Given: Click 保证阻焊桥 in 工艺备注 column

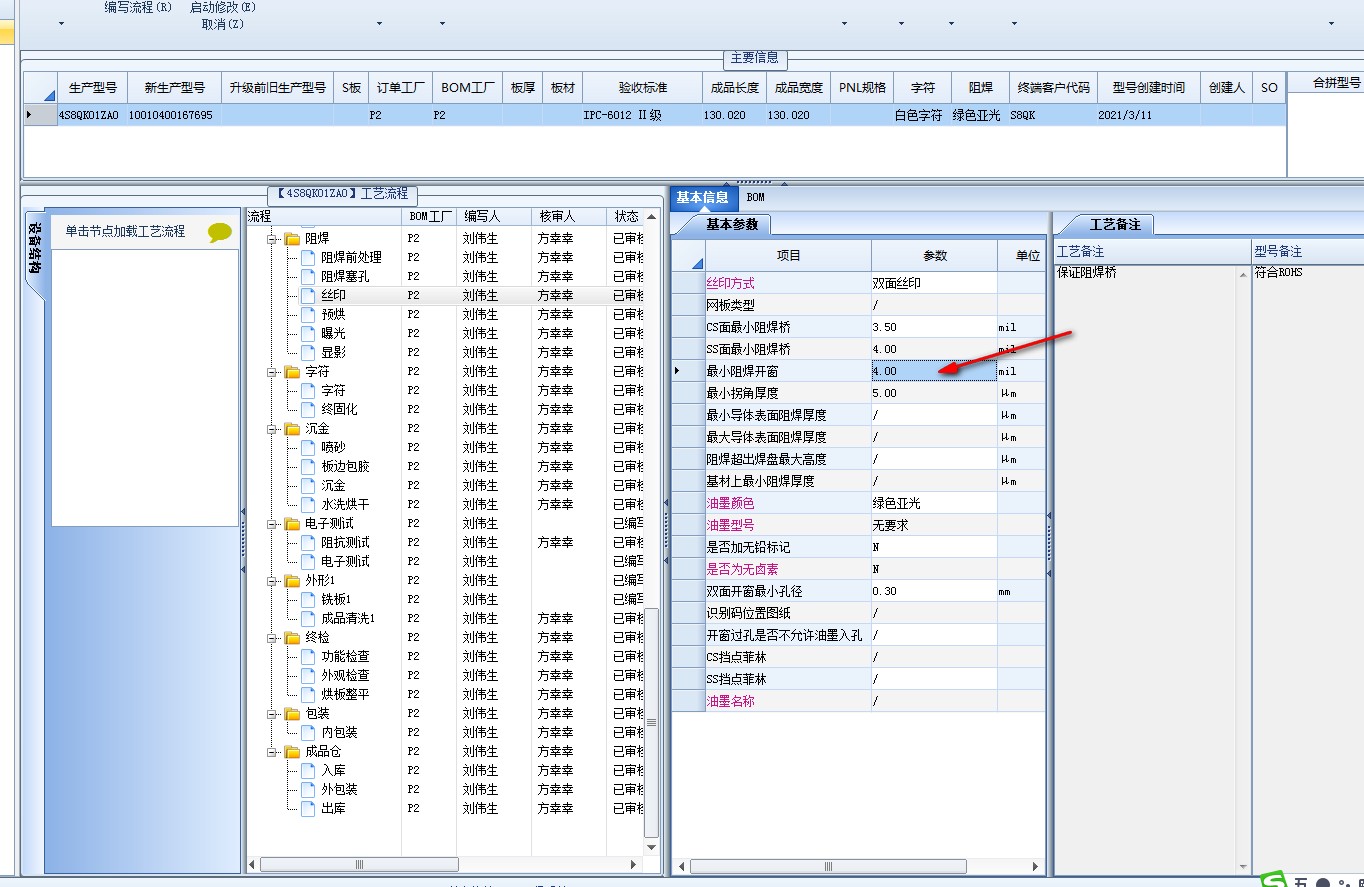Looking at the screenshot, I should (x=1087, y=272).
